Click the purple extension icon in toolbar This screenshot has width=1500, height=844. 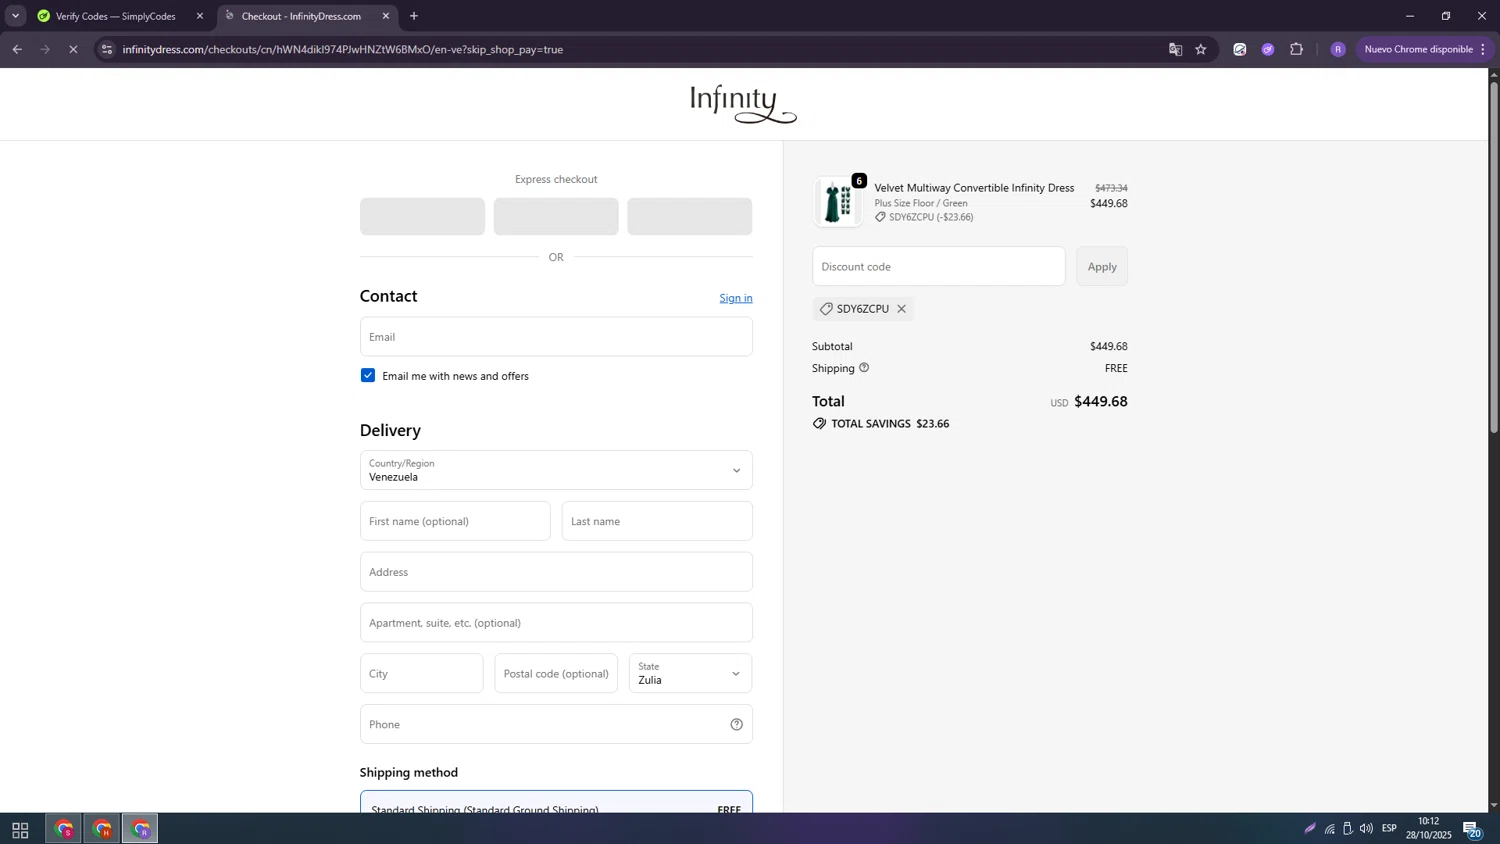(1268, 49)
